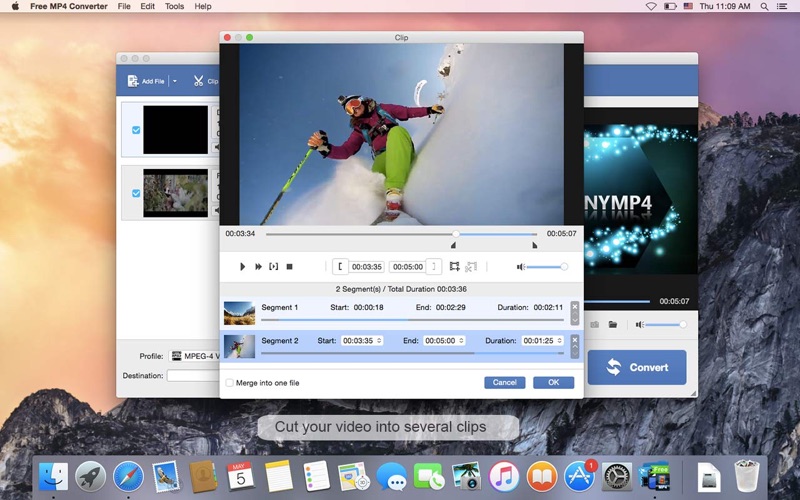Screen dimensions: 800x500
Task: Open Notification Center icon
Action: pos(782,6)
